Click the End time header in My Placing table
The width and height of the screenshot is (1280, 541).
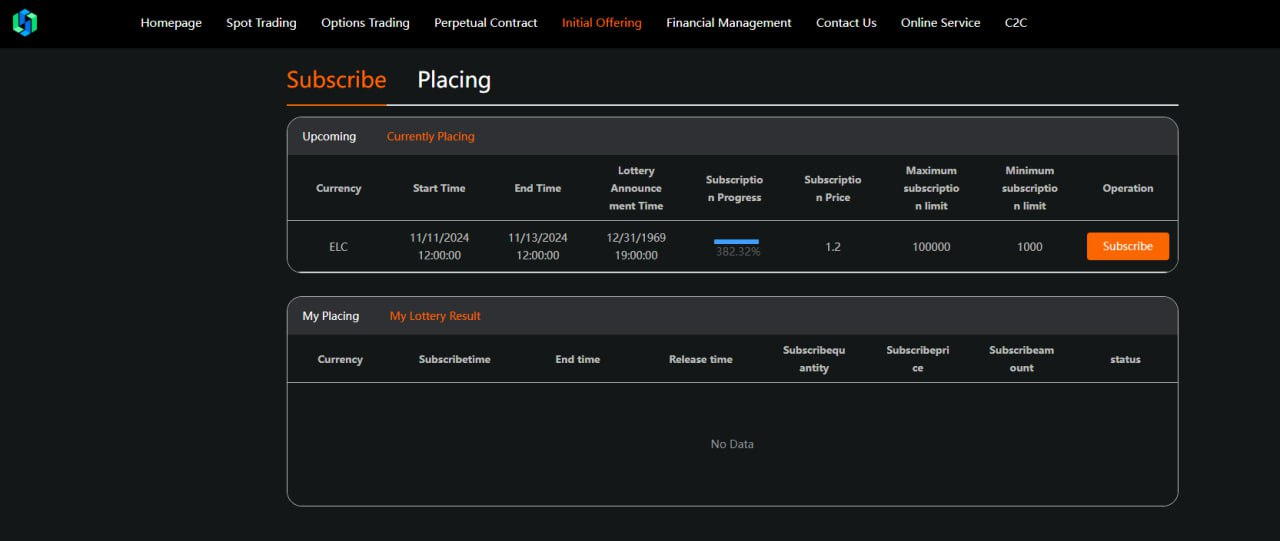(x=578, y=359)
